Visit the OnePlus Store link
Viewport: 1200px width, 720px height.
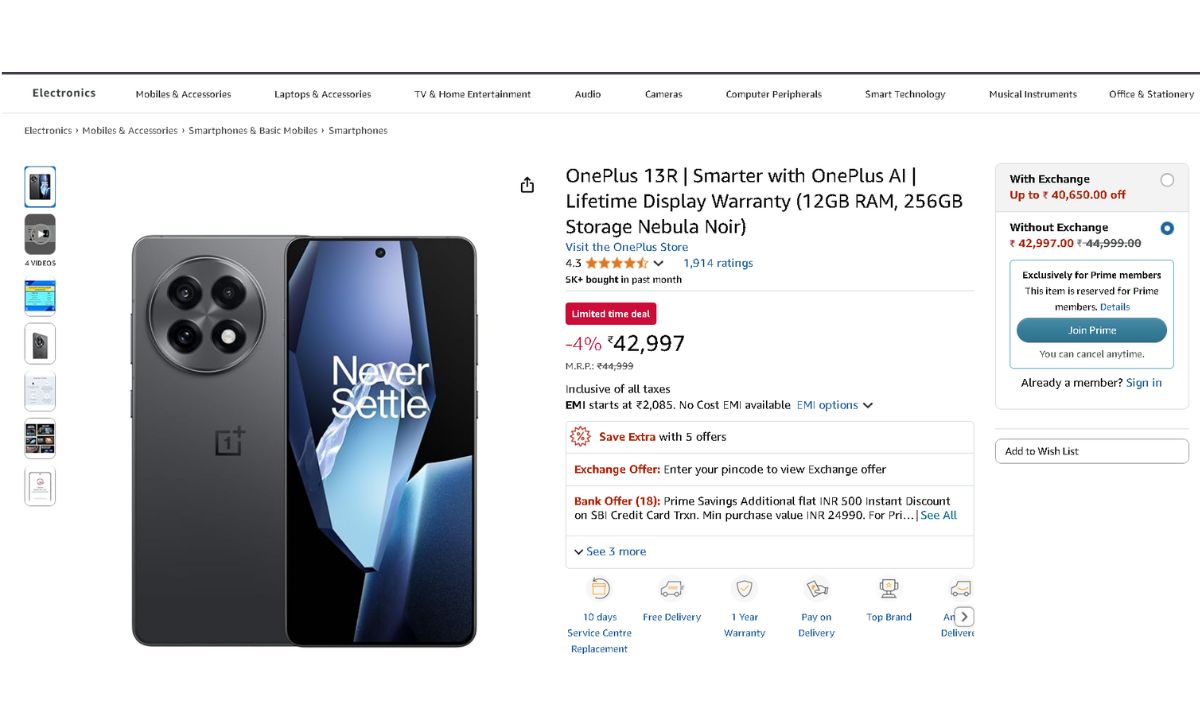[x=626, y=247]
